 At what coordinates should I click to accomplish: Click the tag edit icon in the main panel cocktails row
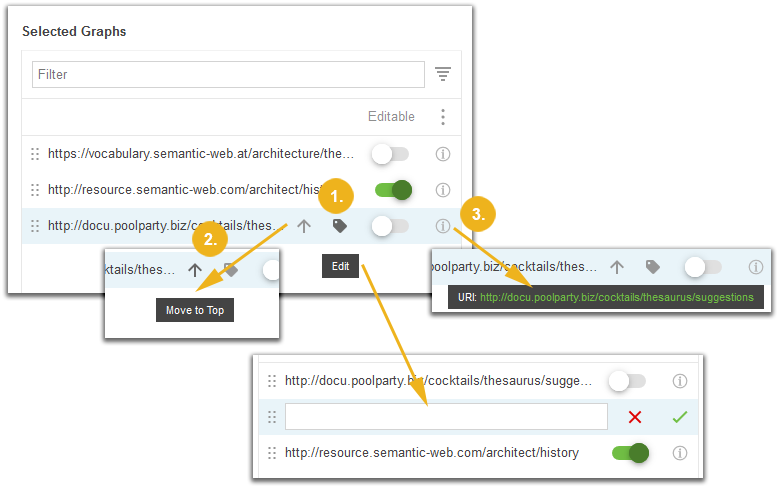[340, 226]
